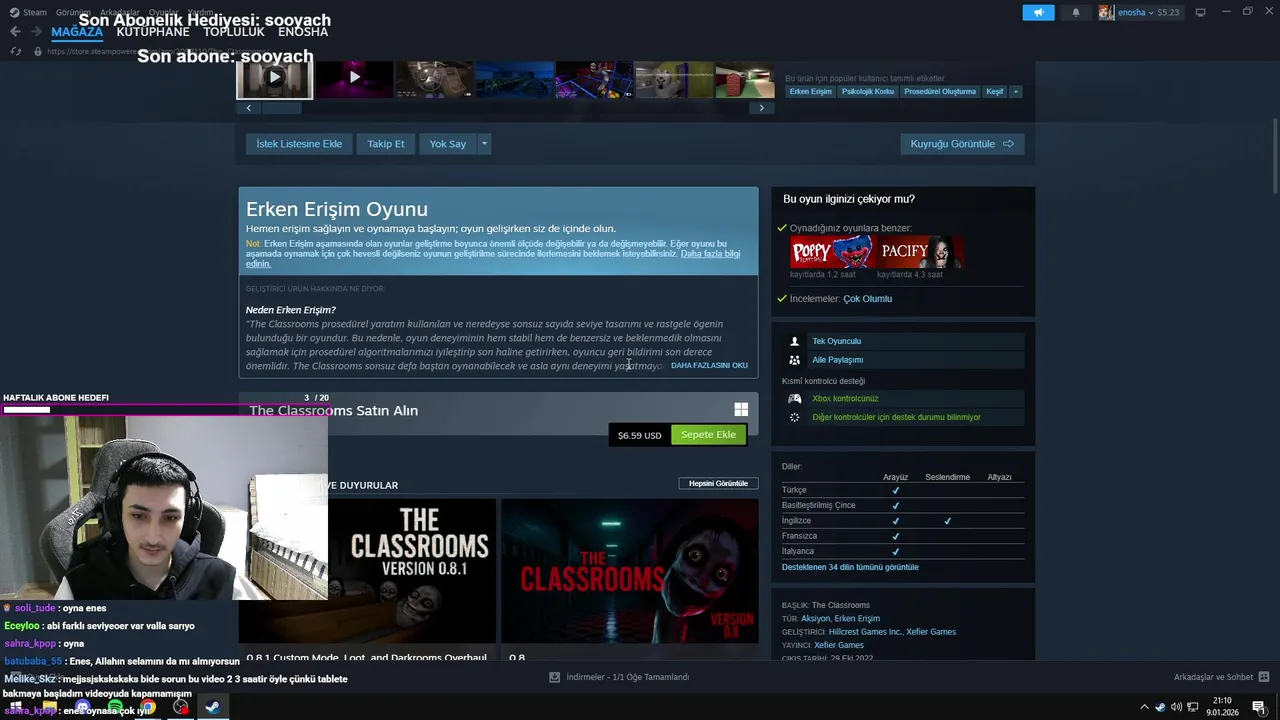This screenshot has width=1280, height=720.
Task: Click the Steam taskbar icon
Action: coord(213,707)
